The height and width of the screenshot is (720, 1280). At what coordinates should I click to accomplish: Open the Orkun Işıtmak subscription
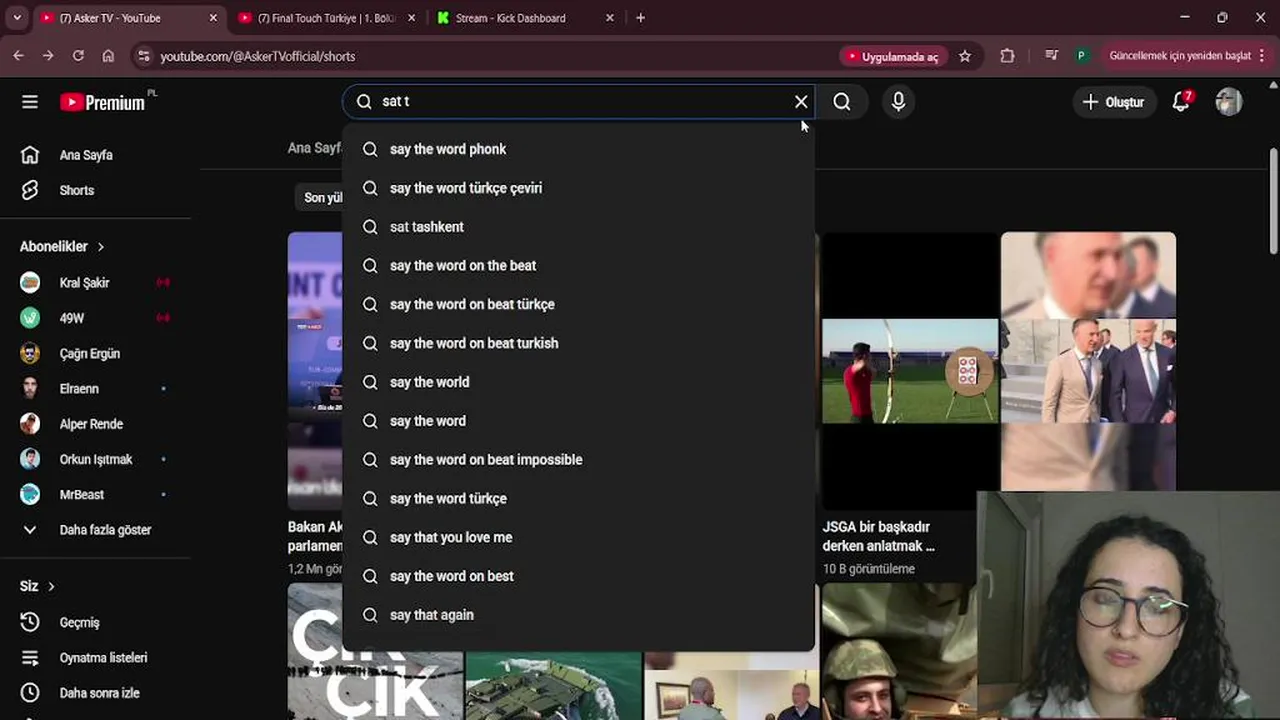coord(96,459)
